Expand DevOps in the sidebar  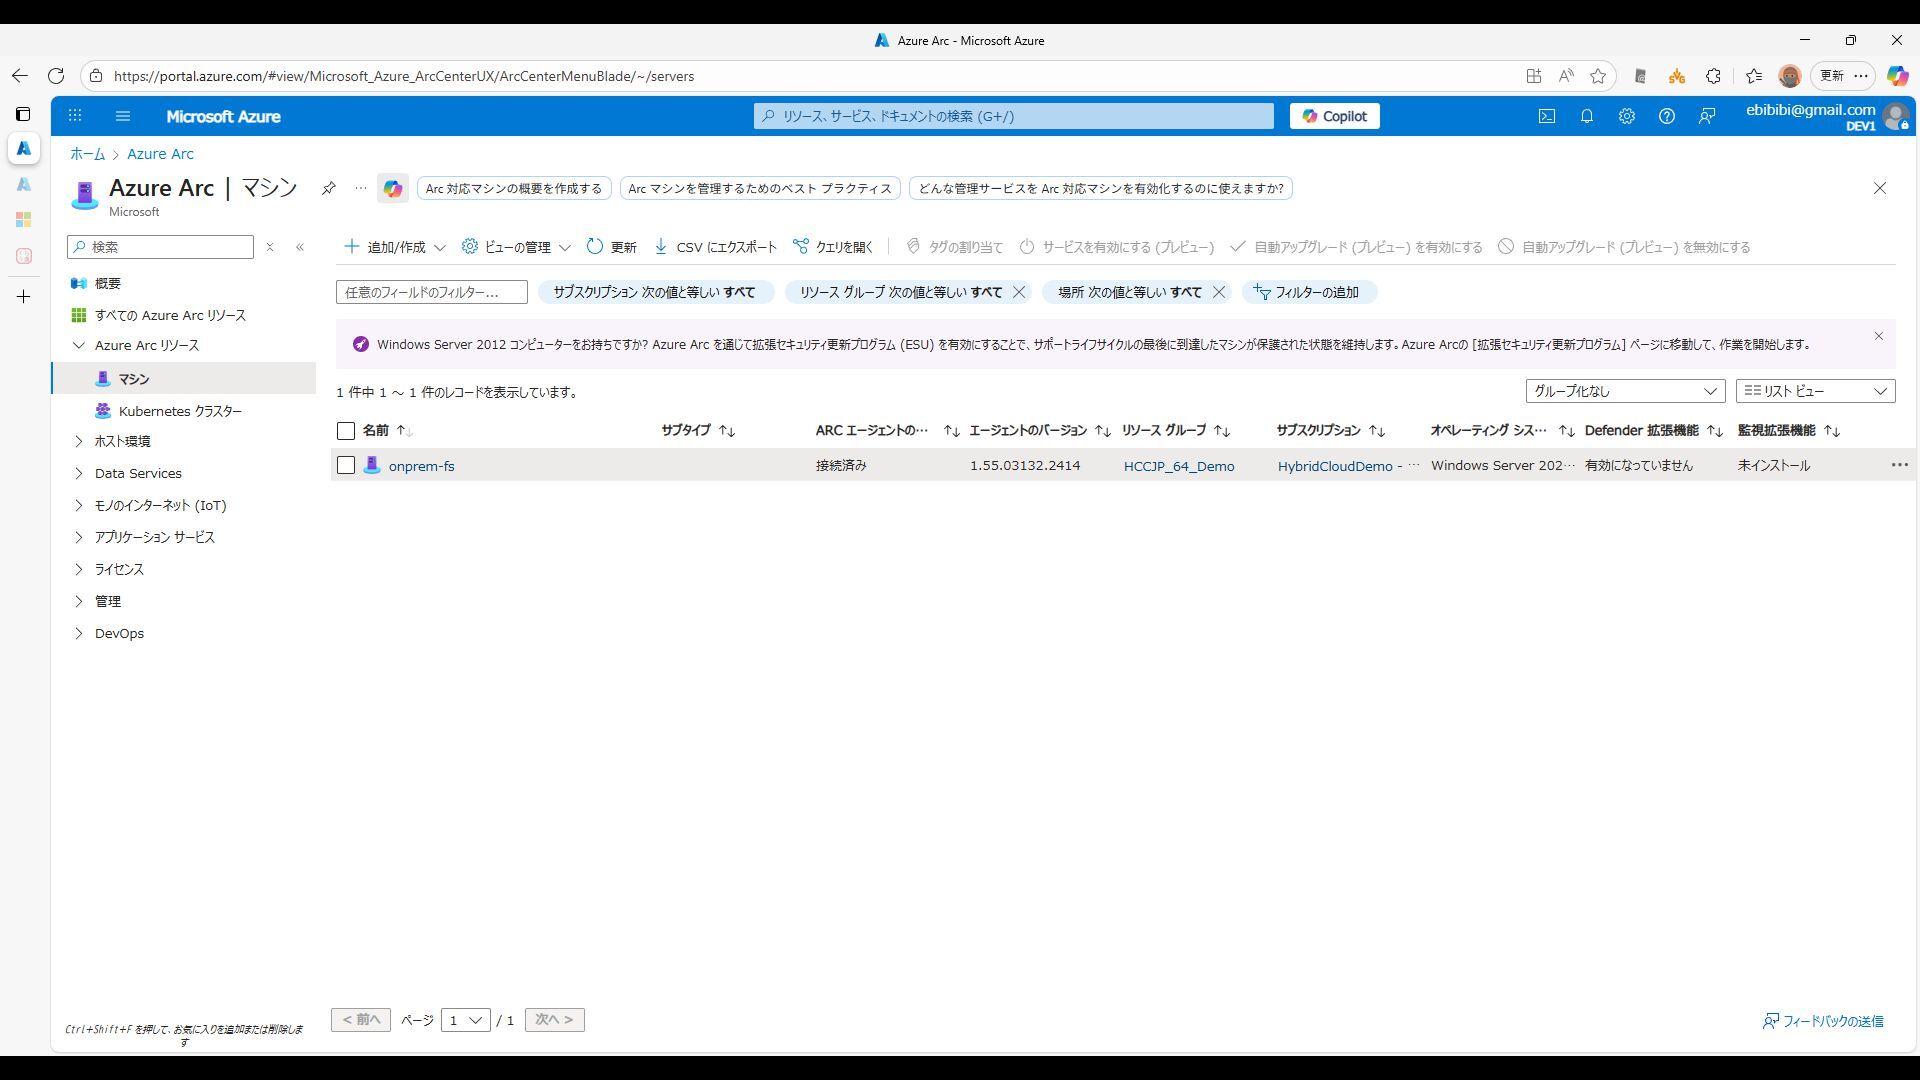pyautogui.click(x=79, y=633)
